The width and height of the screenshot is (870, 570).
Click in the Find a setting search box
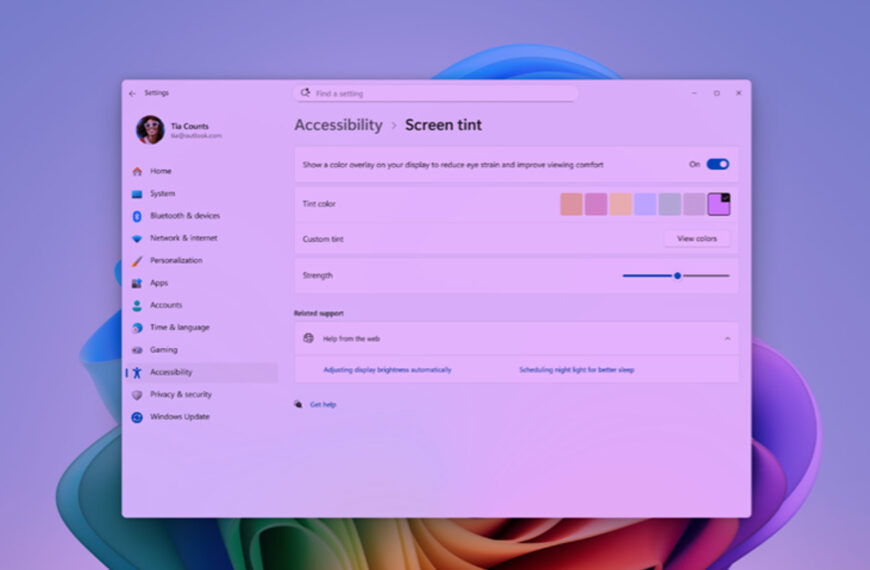(436, 93)
